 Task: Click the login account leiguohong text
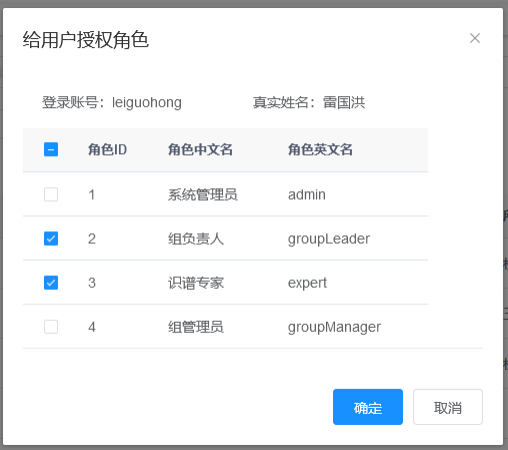pos(147,103)
